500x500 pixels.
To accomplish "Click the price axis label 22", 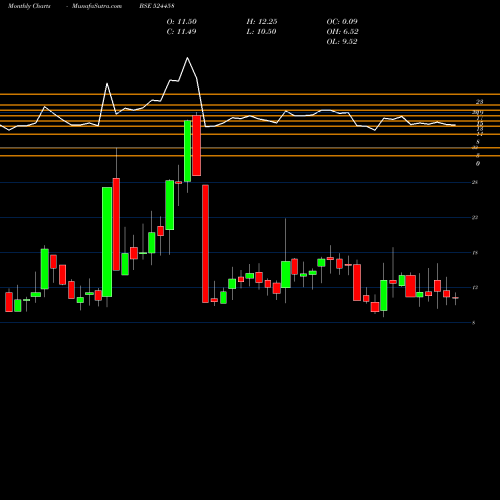I will [x=475, y=217].
